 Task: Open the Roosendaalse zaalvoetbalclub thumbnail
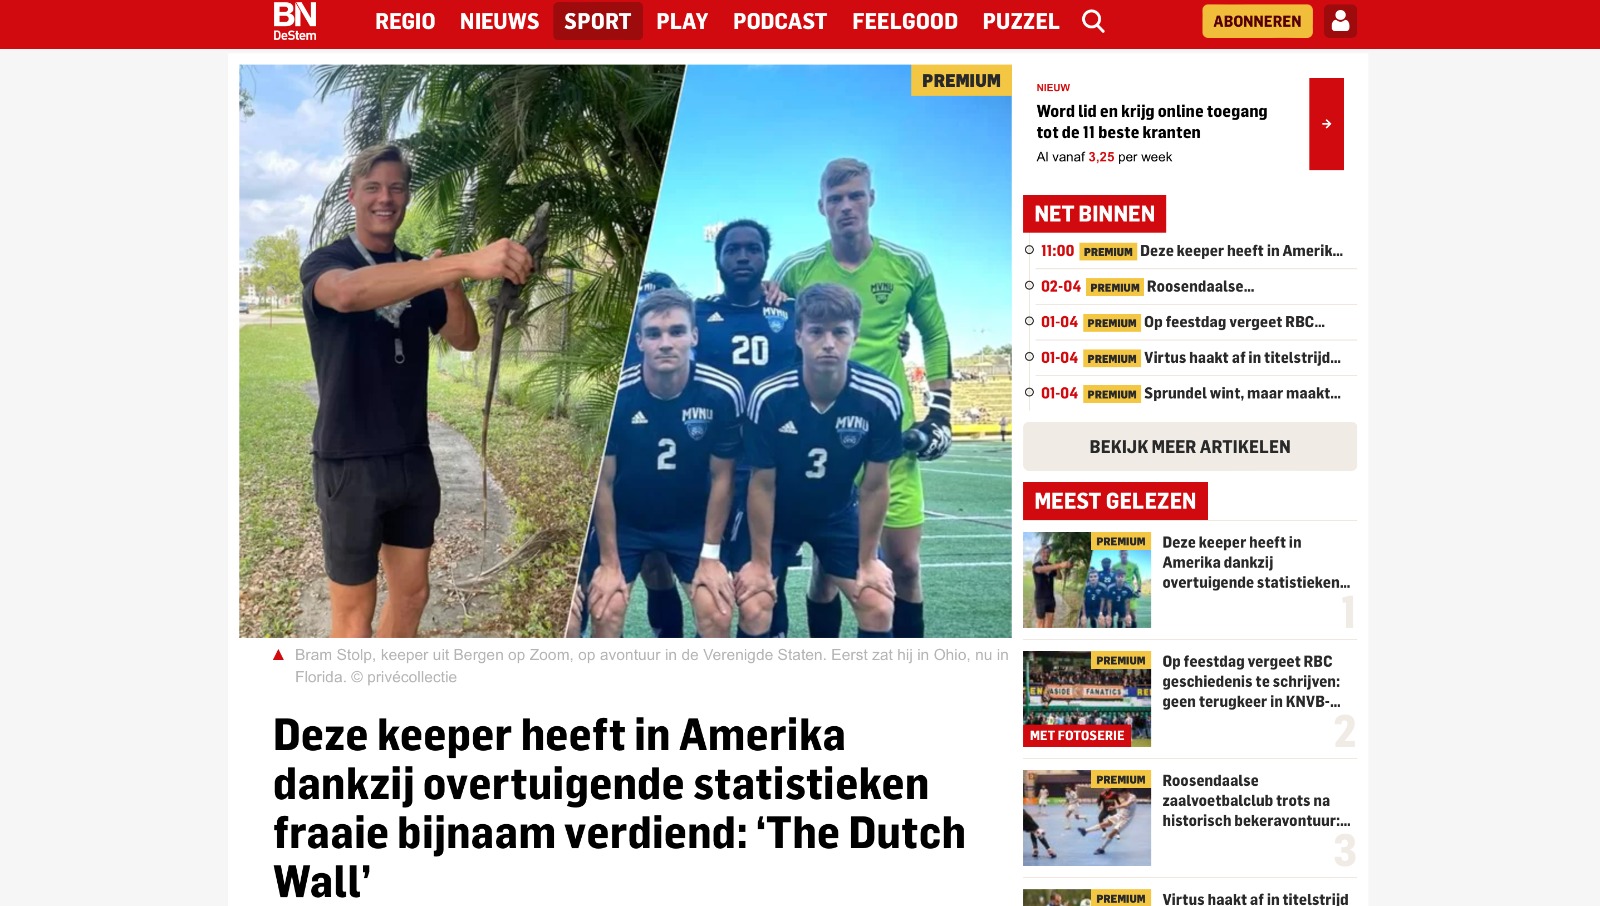point(1087,818)
